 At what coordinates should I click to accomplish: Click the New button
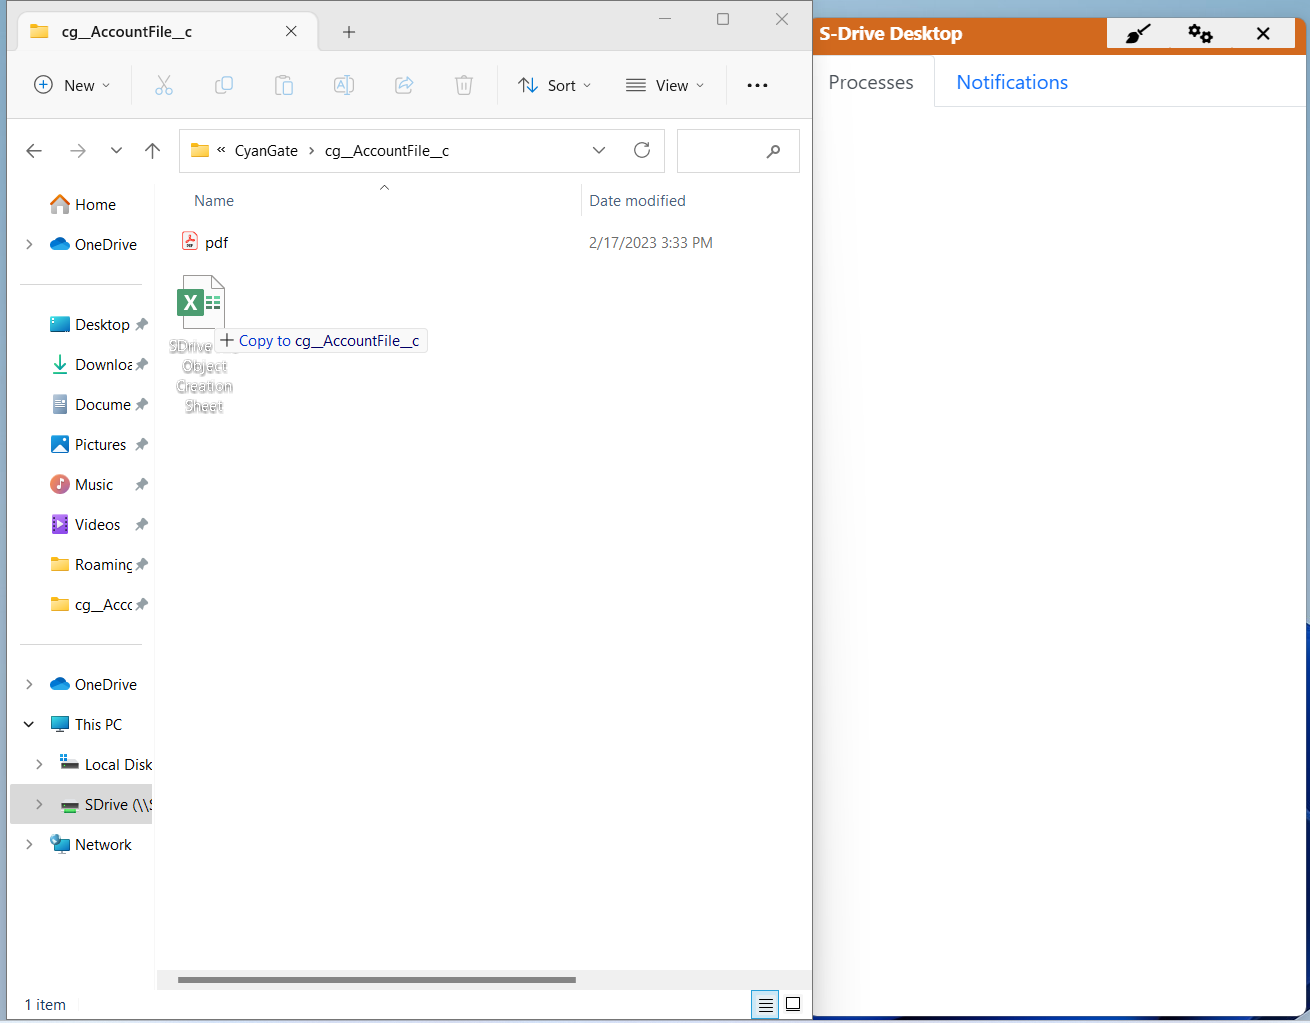72,86
